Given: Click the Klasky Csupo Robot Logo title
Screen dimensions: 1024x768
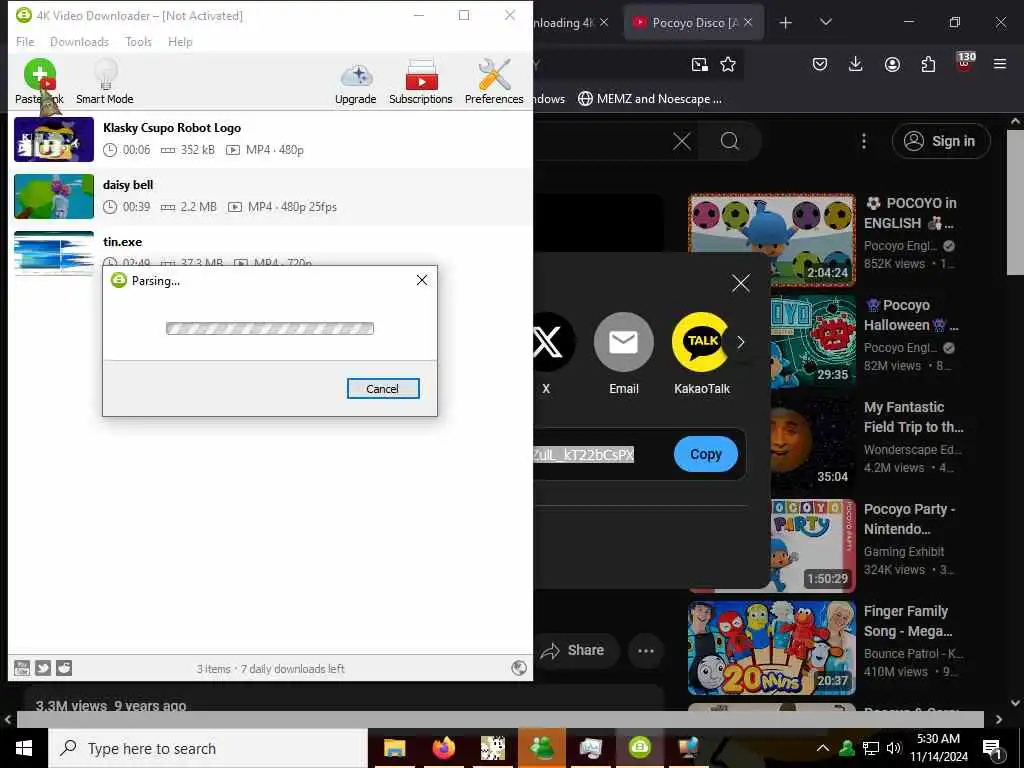Looking at the screenshot, I should click(172, 128).
